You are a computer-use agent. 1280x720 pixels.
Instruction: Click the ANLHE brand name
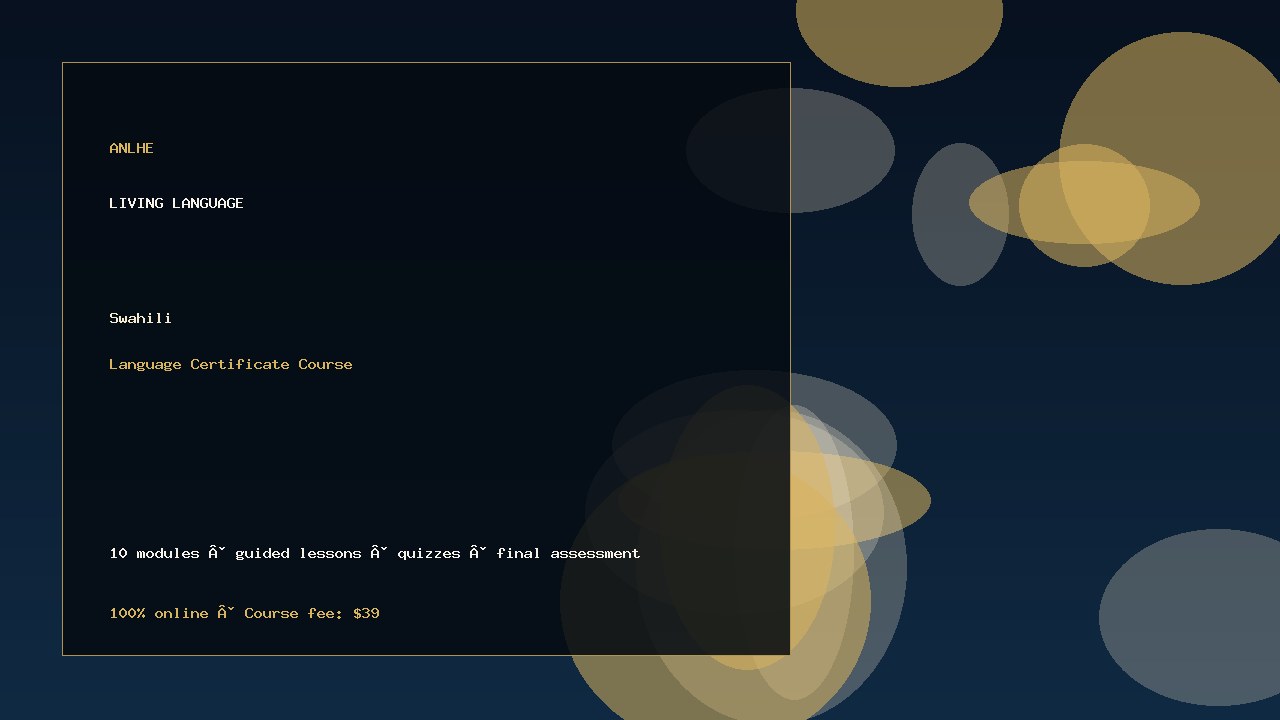pos(131,148)
